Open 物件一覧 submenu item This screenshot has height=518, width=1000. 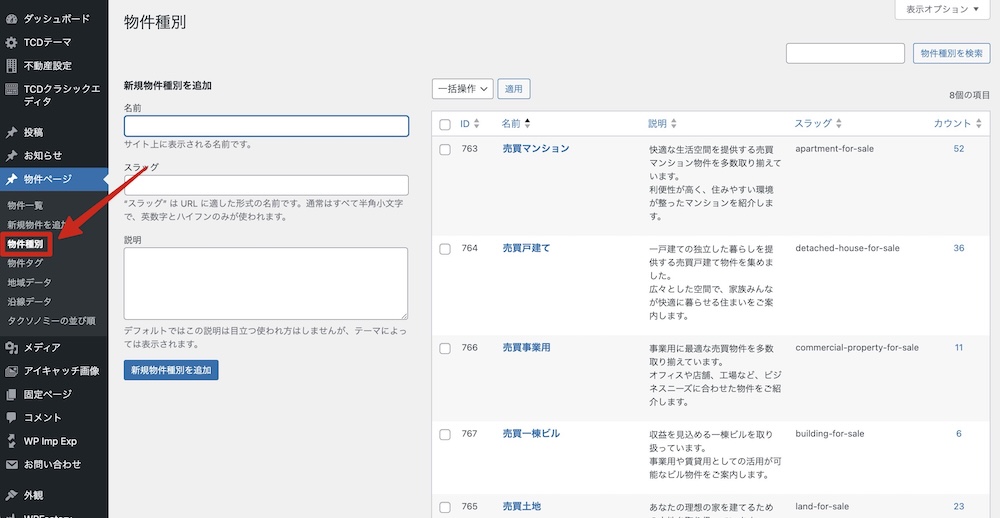(x=26, y=205)
